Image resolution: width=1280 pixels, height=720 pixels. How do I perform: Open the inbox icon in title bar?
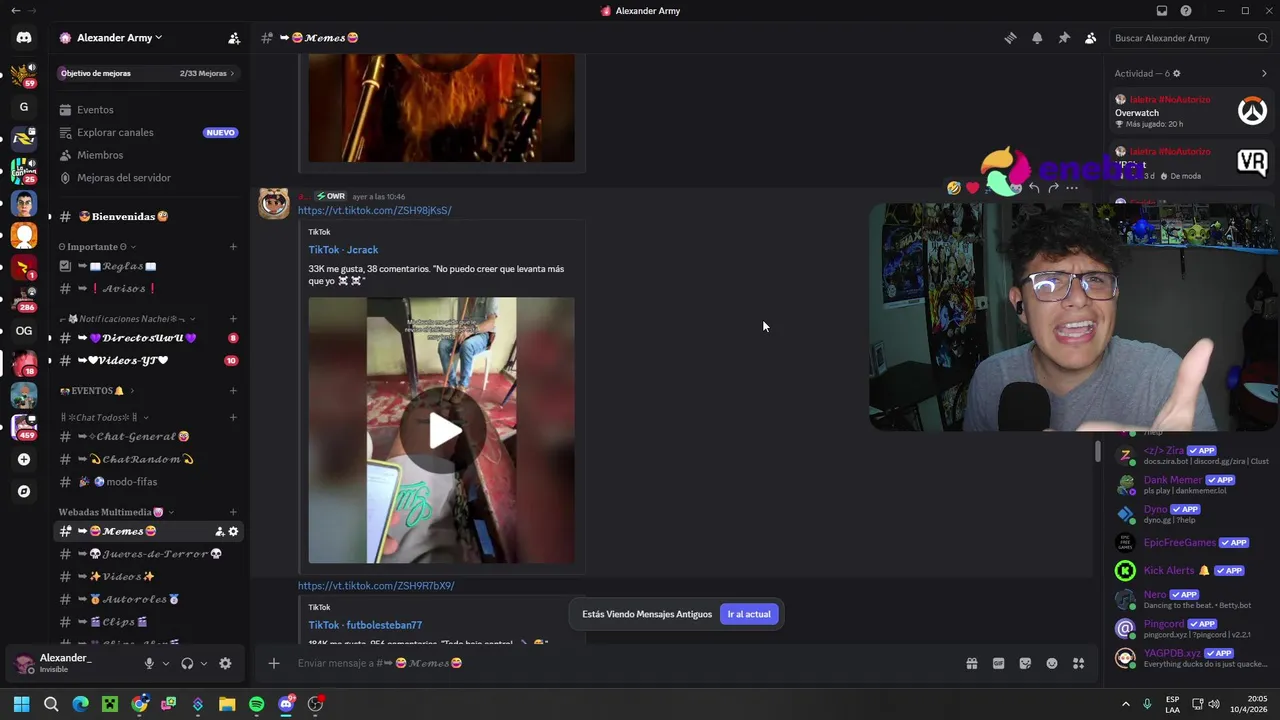click(x=1161, y=11)
